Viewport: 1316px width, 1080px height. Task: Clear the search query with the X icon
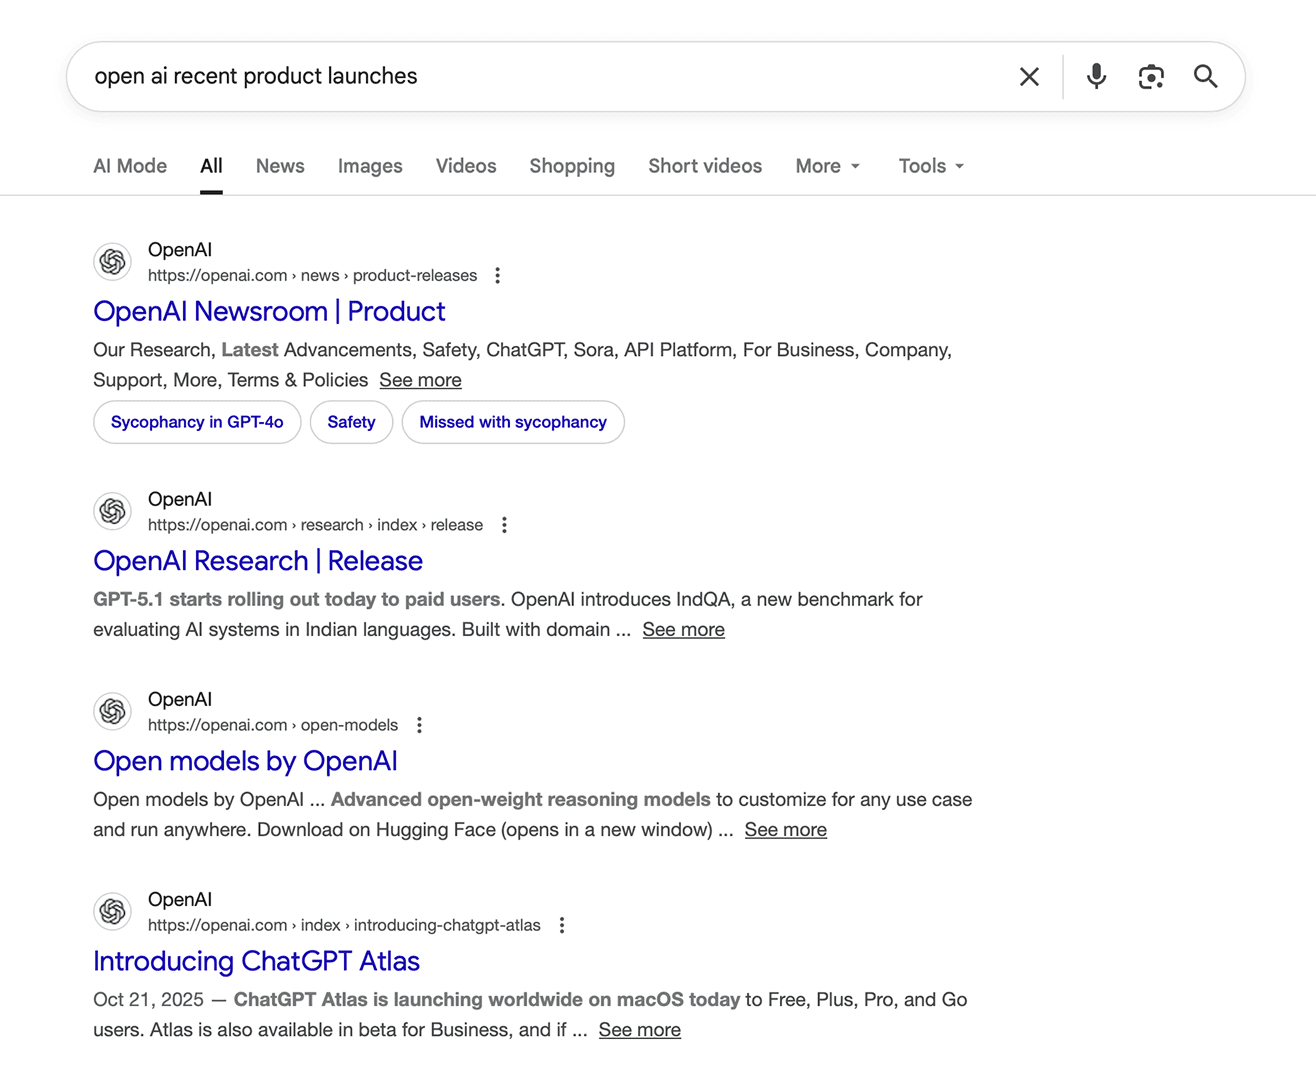point(1029,77)
